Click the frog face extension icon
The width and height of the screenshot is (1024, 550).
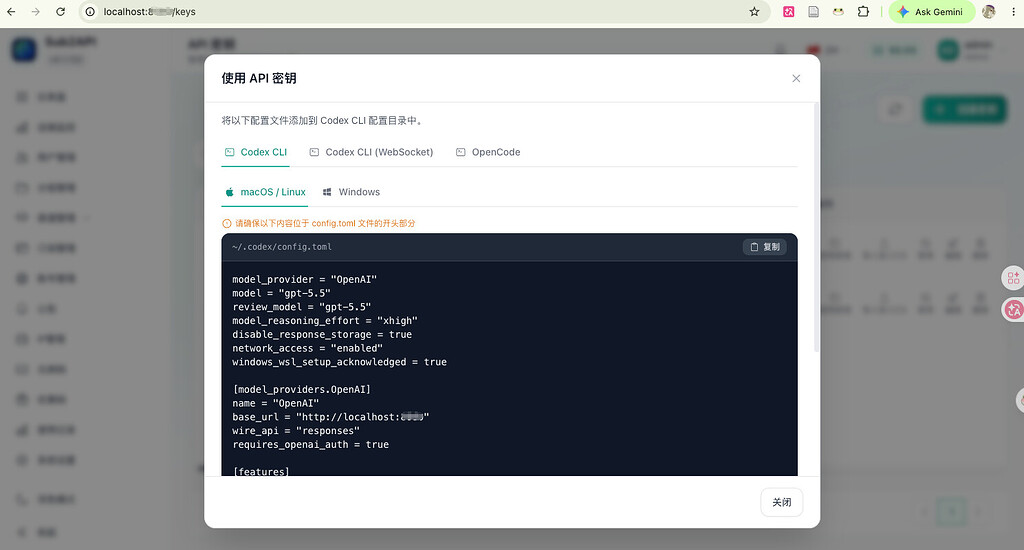839,12
